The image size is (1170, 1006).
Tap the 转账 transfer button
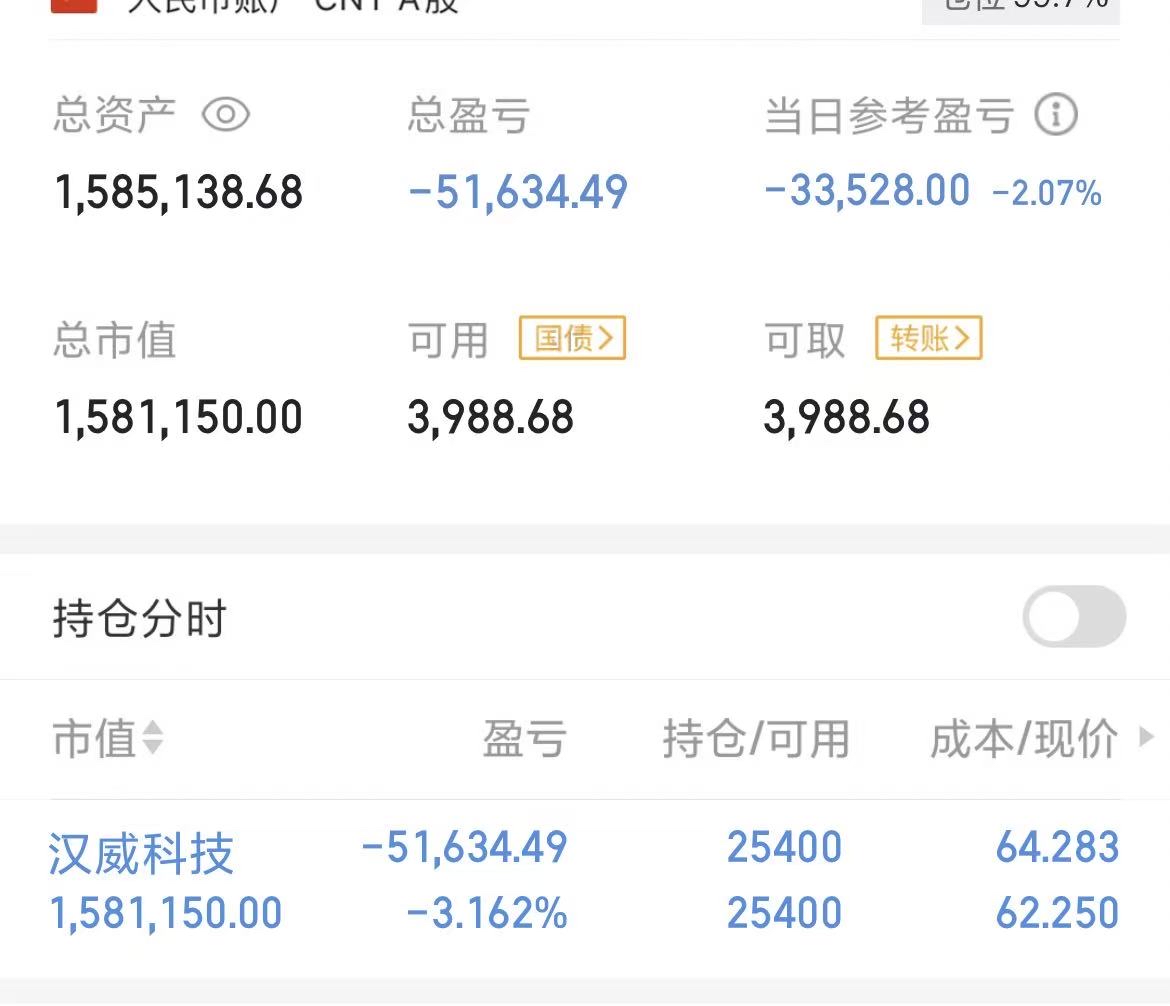[x=929, y=339]
